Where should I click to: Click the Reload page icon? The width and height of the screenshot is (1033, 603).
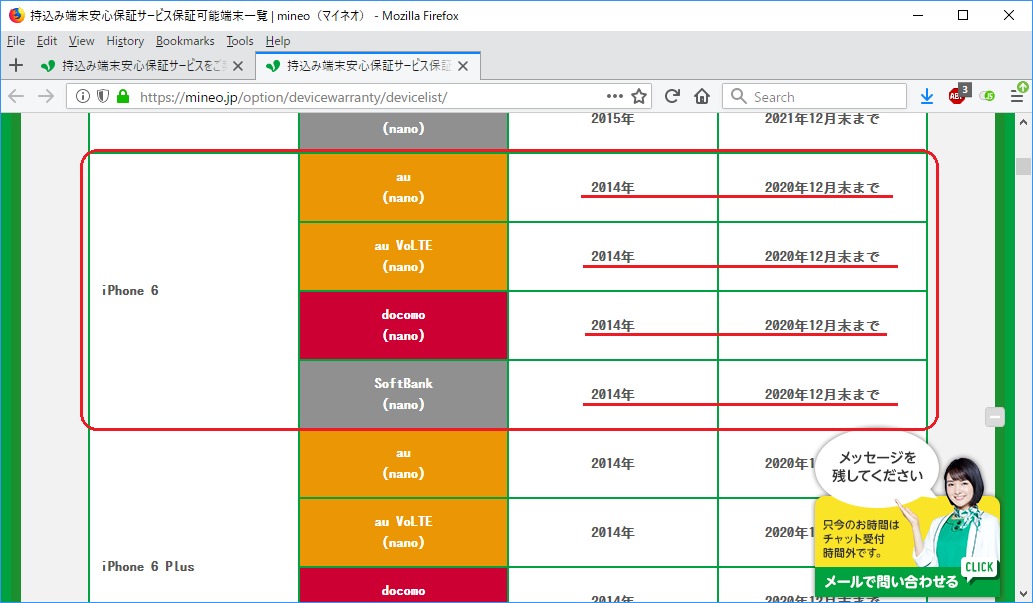tap(672, 96)
